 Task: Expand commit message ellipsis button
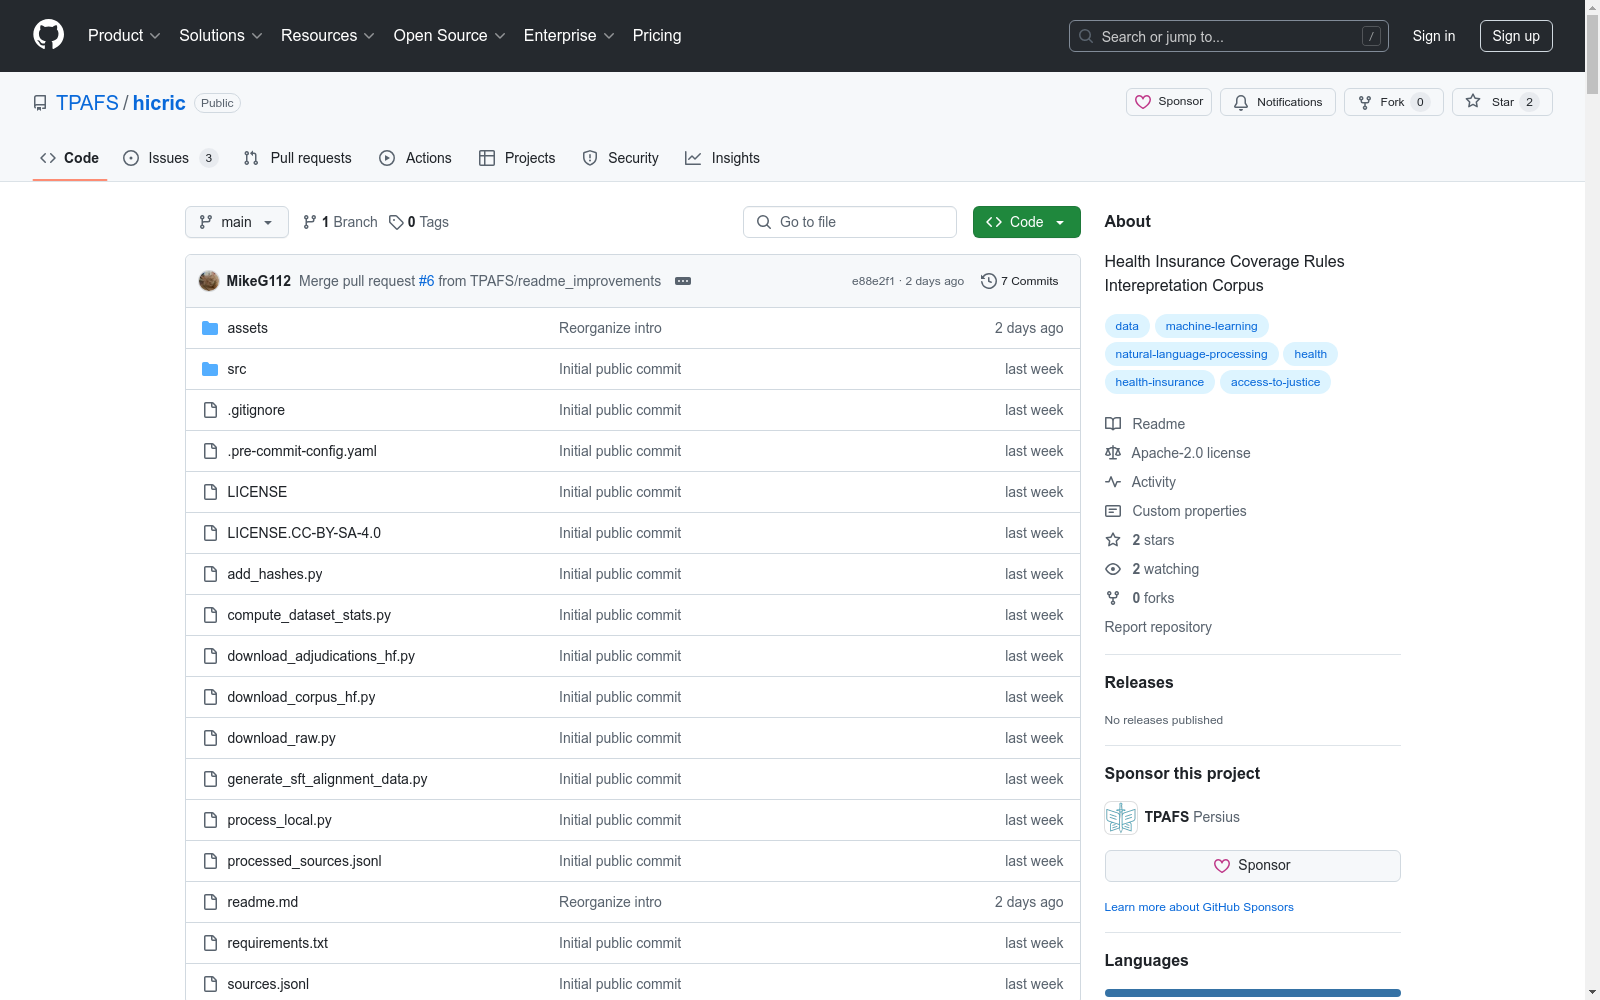tap(683, 281)
